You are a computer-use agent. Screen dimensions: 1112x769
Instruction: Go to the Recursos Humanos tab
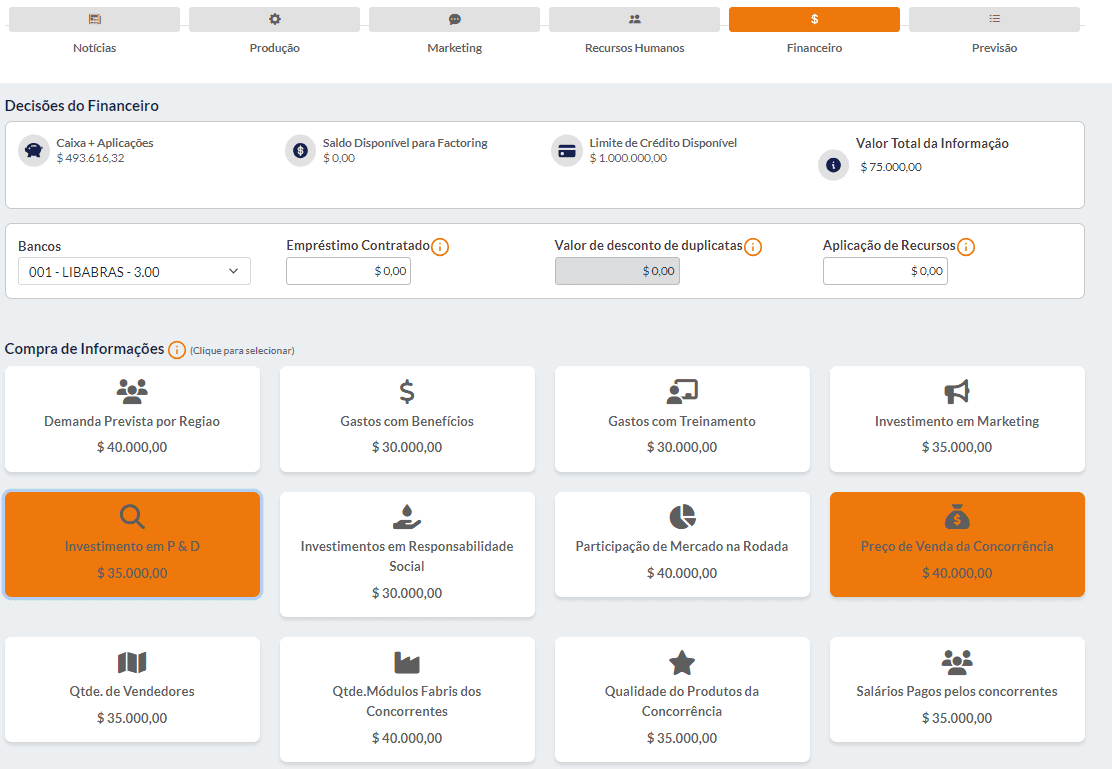pos(634,20)
